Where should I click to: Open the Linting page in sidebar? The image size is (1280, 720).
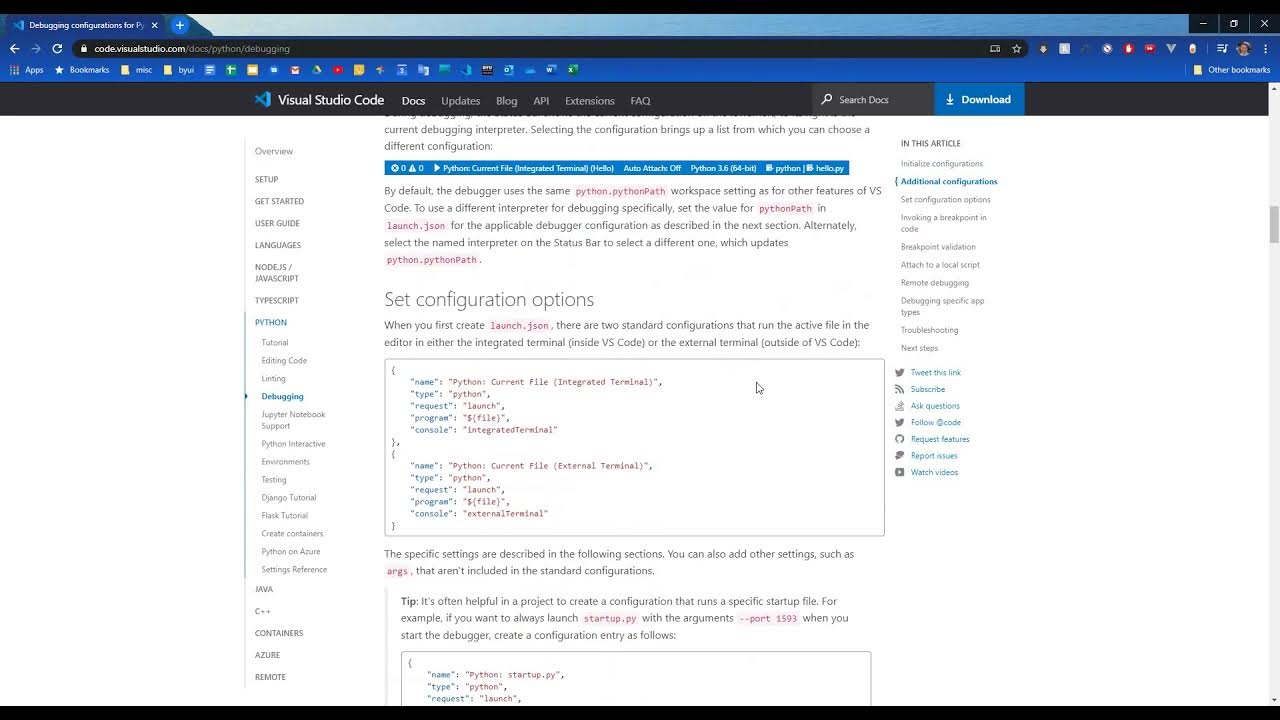pos(273,379)
